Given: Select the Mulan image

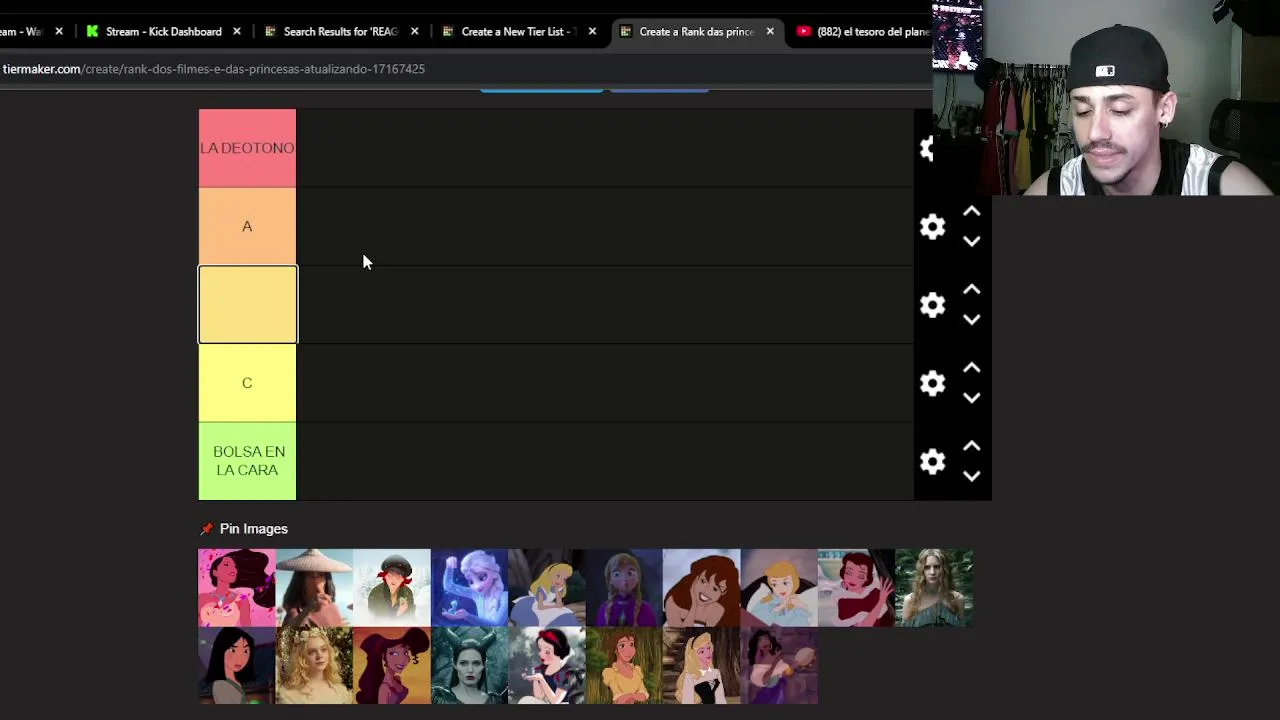Looking at the screenshot, I should (x=237, y=666).
